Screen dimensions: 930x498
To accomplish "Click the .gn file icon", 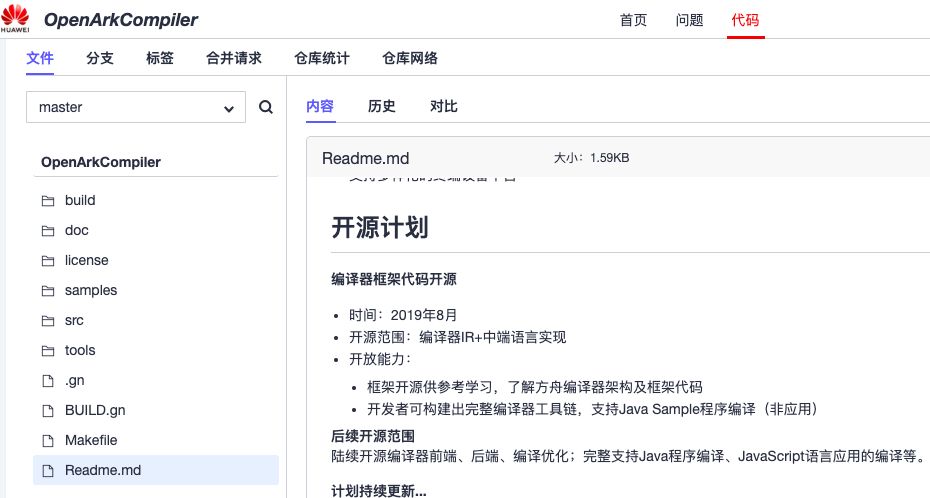I will pos(48,381).
